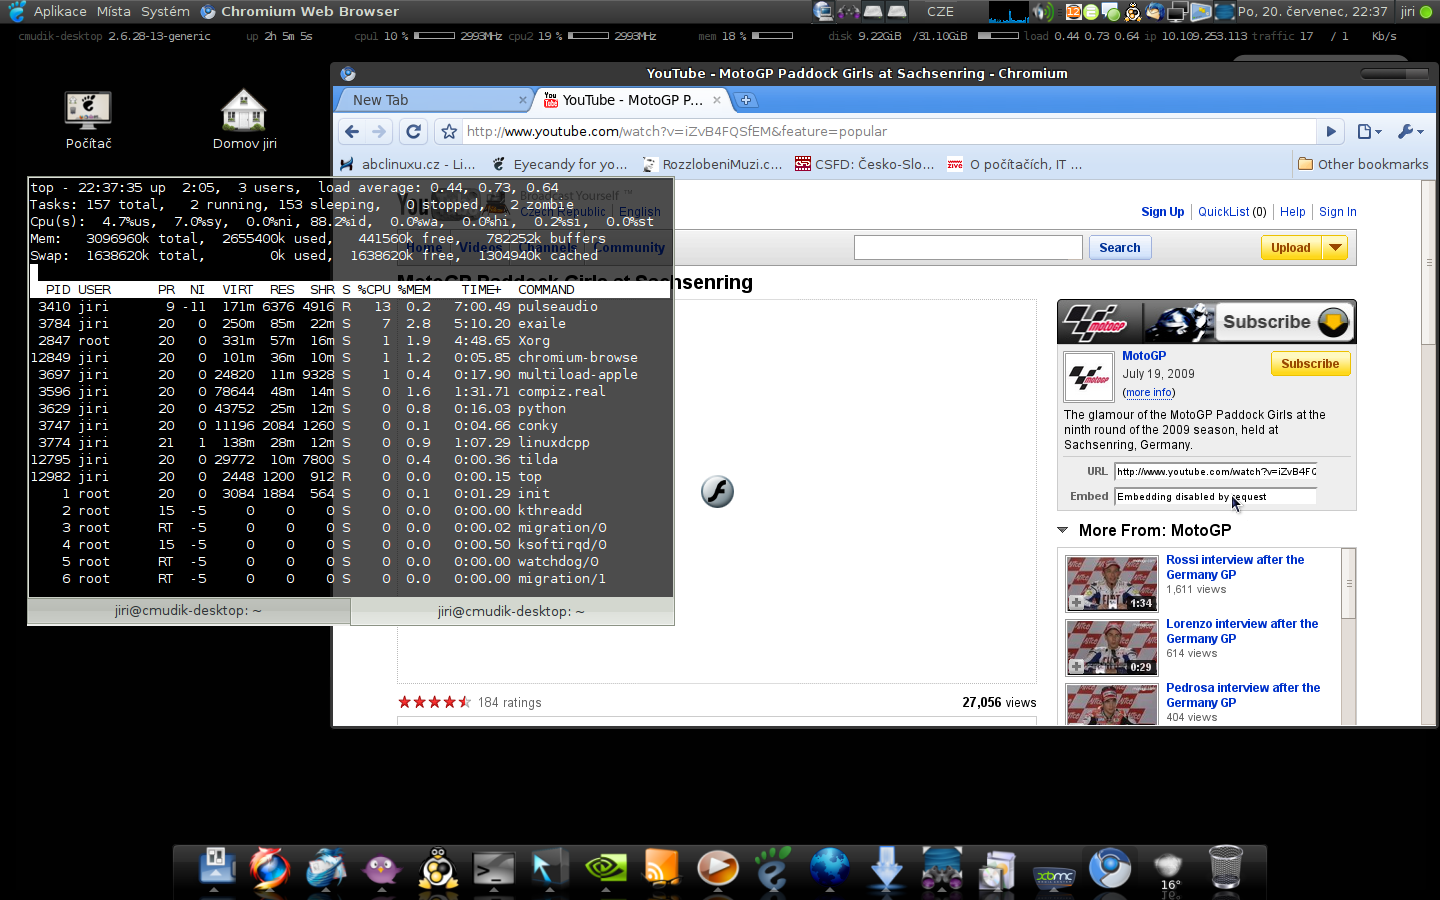Image resolution: width=1440 pixels, height=900 pixels.
Task: Open the RozzlobeniMuzi.c... bookmark
Action: pyautogui.click(x=712, y=164)
